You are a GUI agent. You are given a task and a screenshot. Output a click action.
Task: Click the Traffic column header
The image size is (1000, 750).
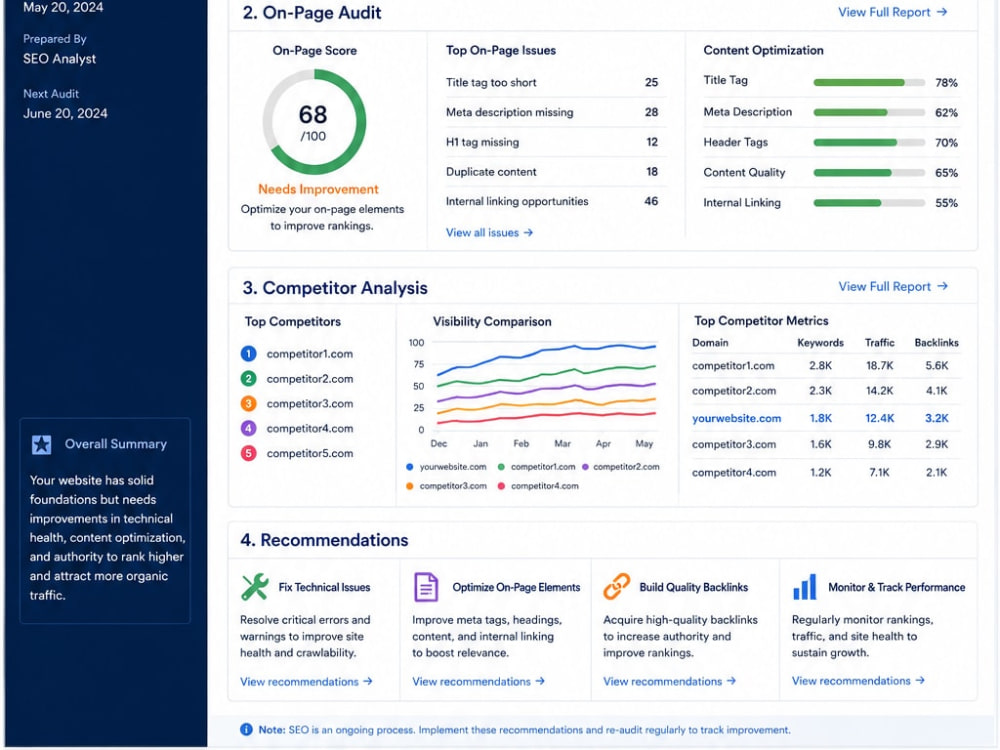(x=879, y=342)
